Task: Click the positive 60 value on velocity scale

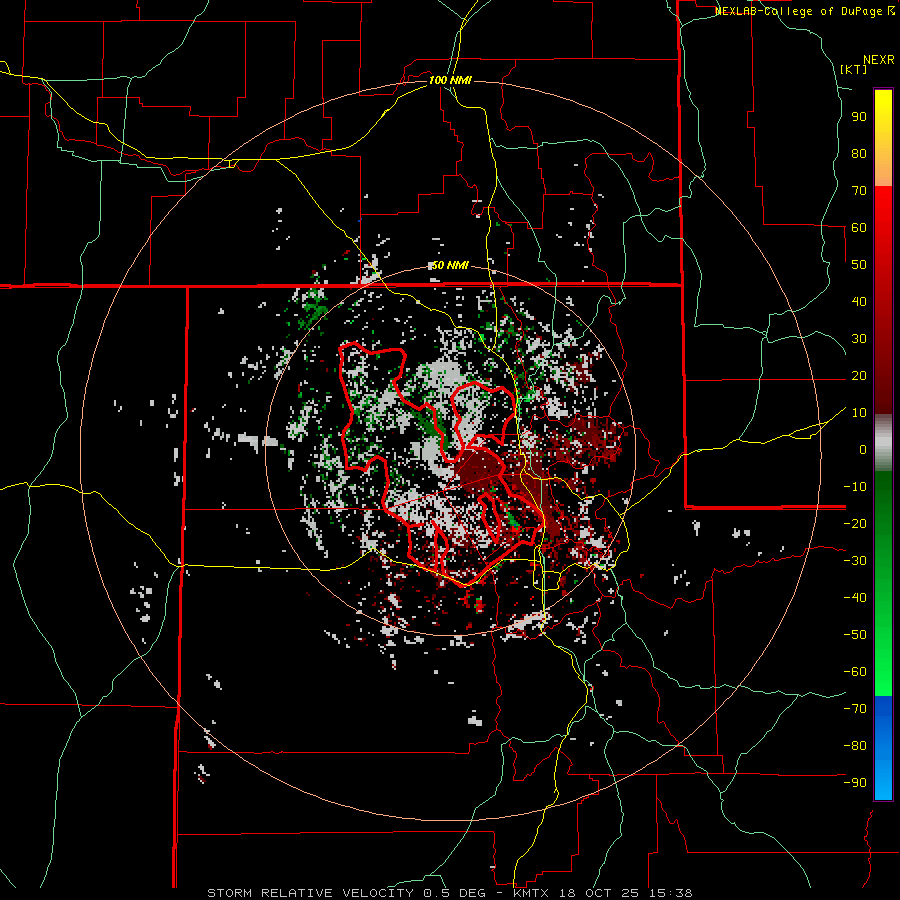Action: pos(859,227)
